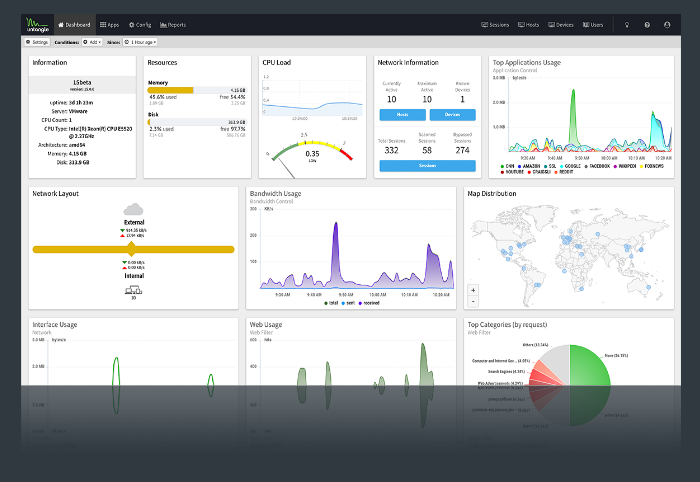Toggle the SSL series in legend
Screen dimensions: 700x482
[550, 166]
